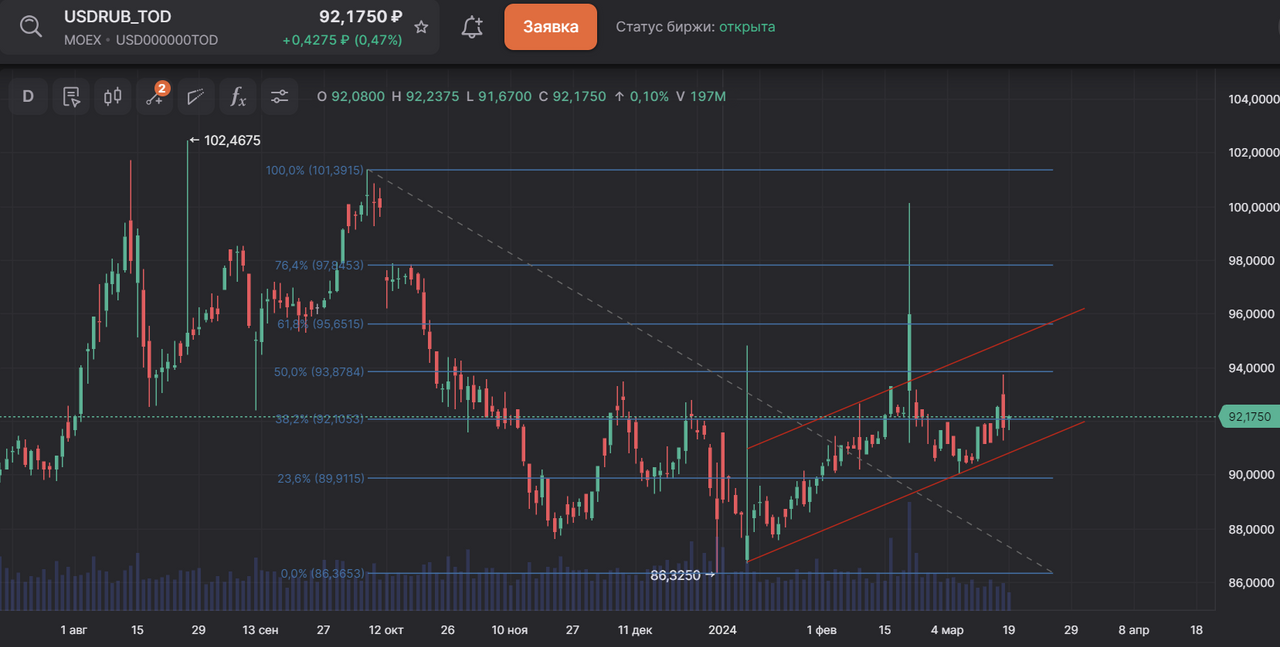Click the USDRUB_TOD ticker name

point(117,17)
